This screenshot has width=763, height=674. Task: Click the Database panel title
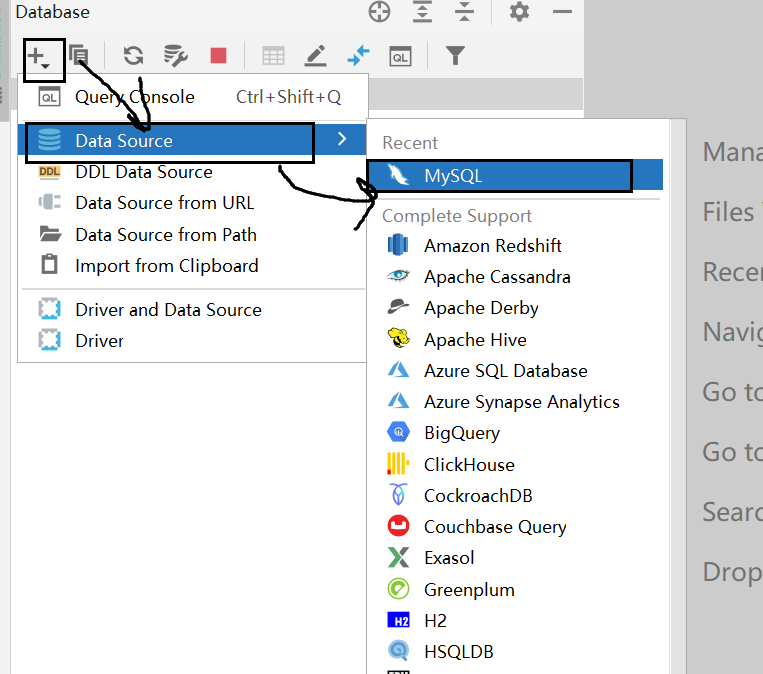53,12
